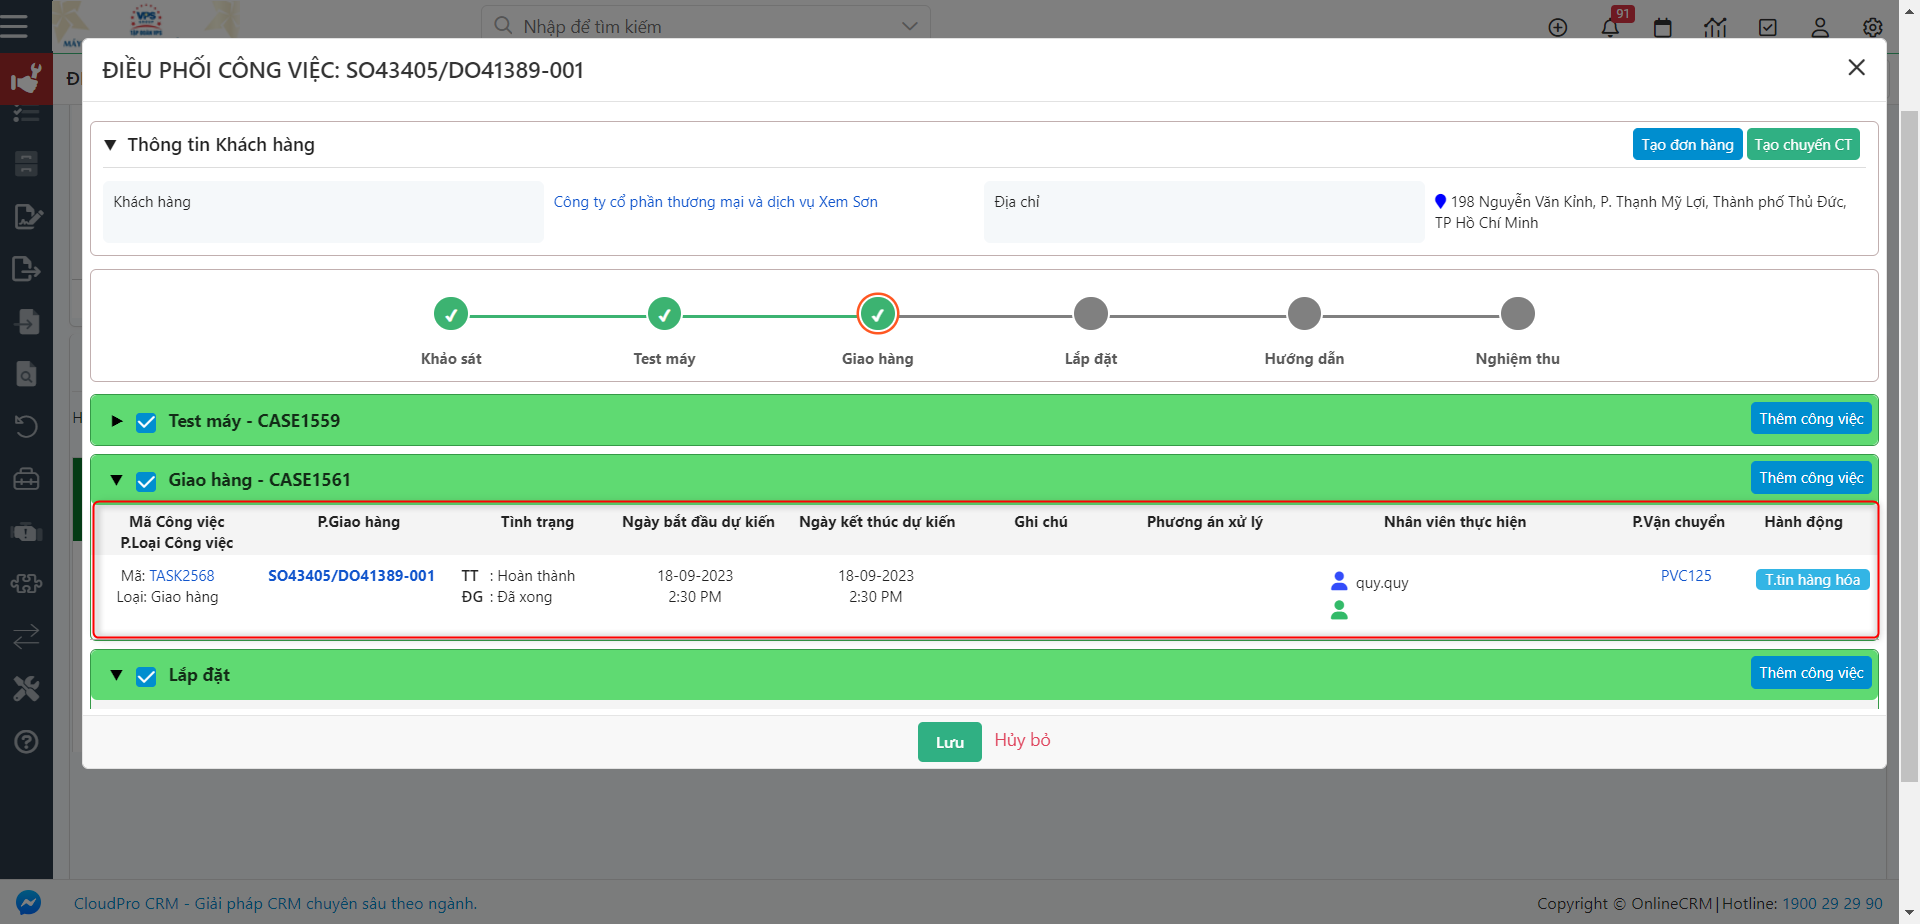Open the Messenger chat icon
The height and width of the screenshot is (924, 1920).
28,903
